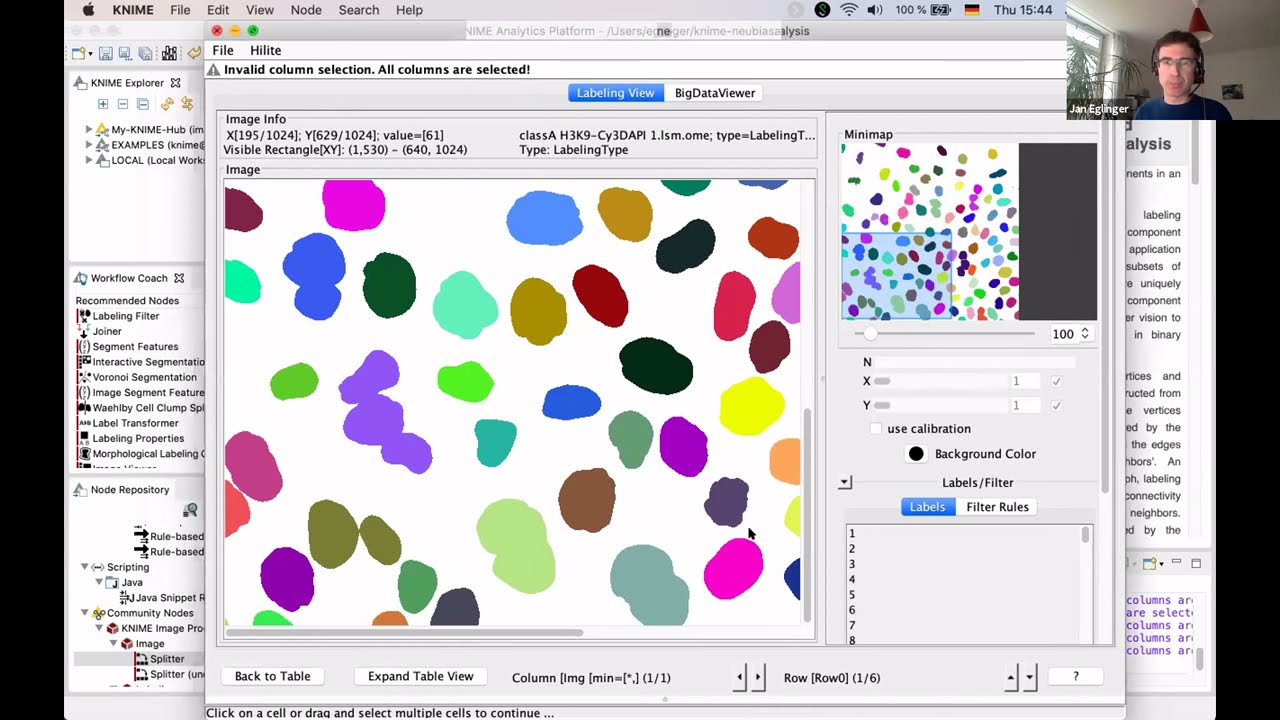1280x720 pixels.
Task: Go to previous column arrow
Action: 740,677
